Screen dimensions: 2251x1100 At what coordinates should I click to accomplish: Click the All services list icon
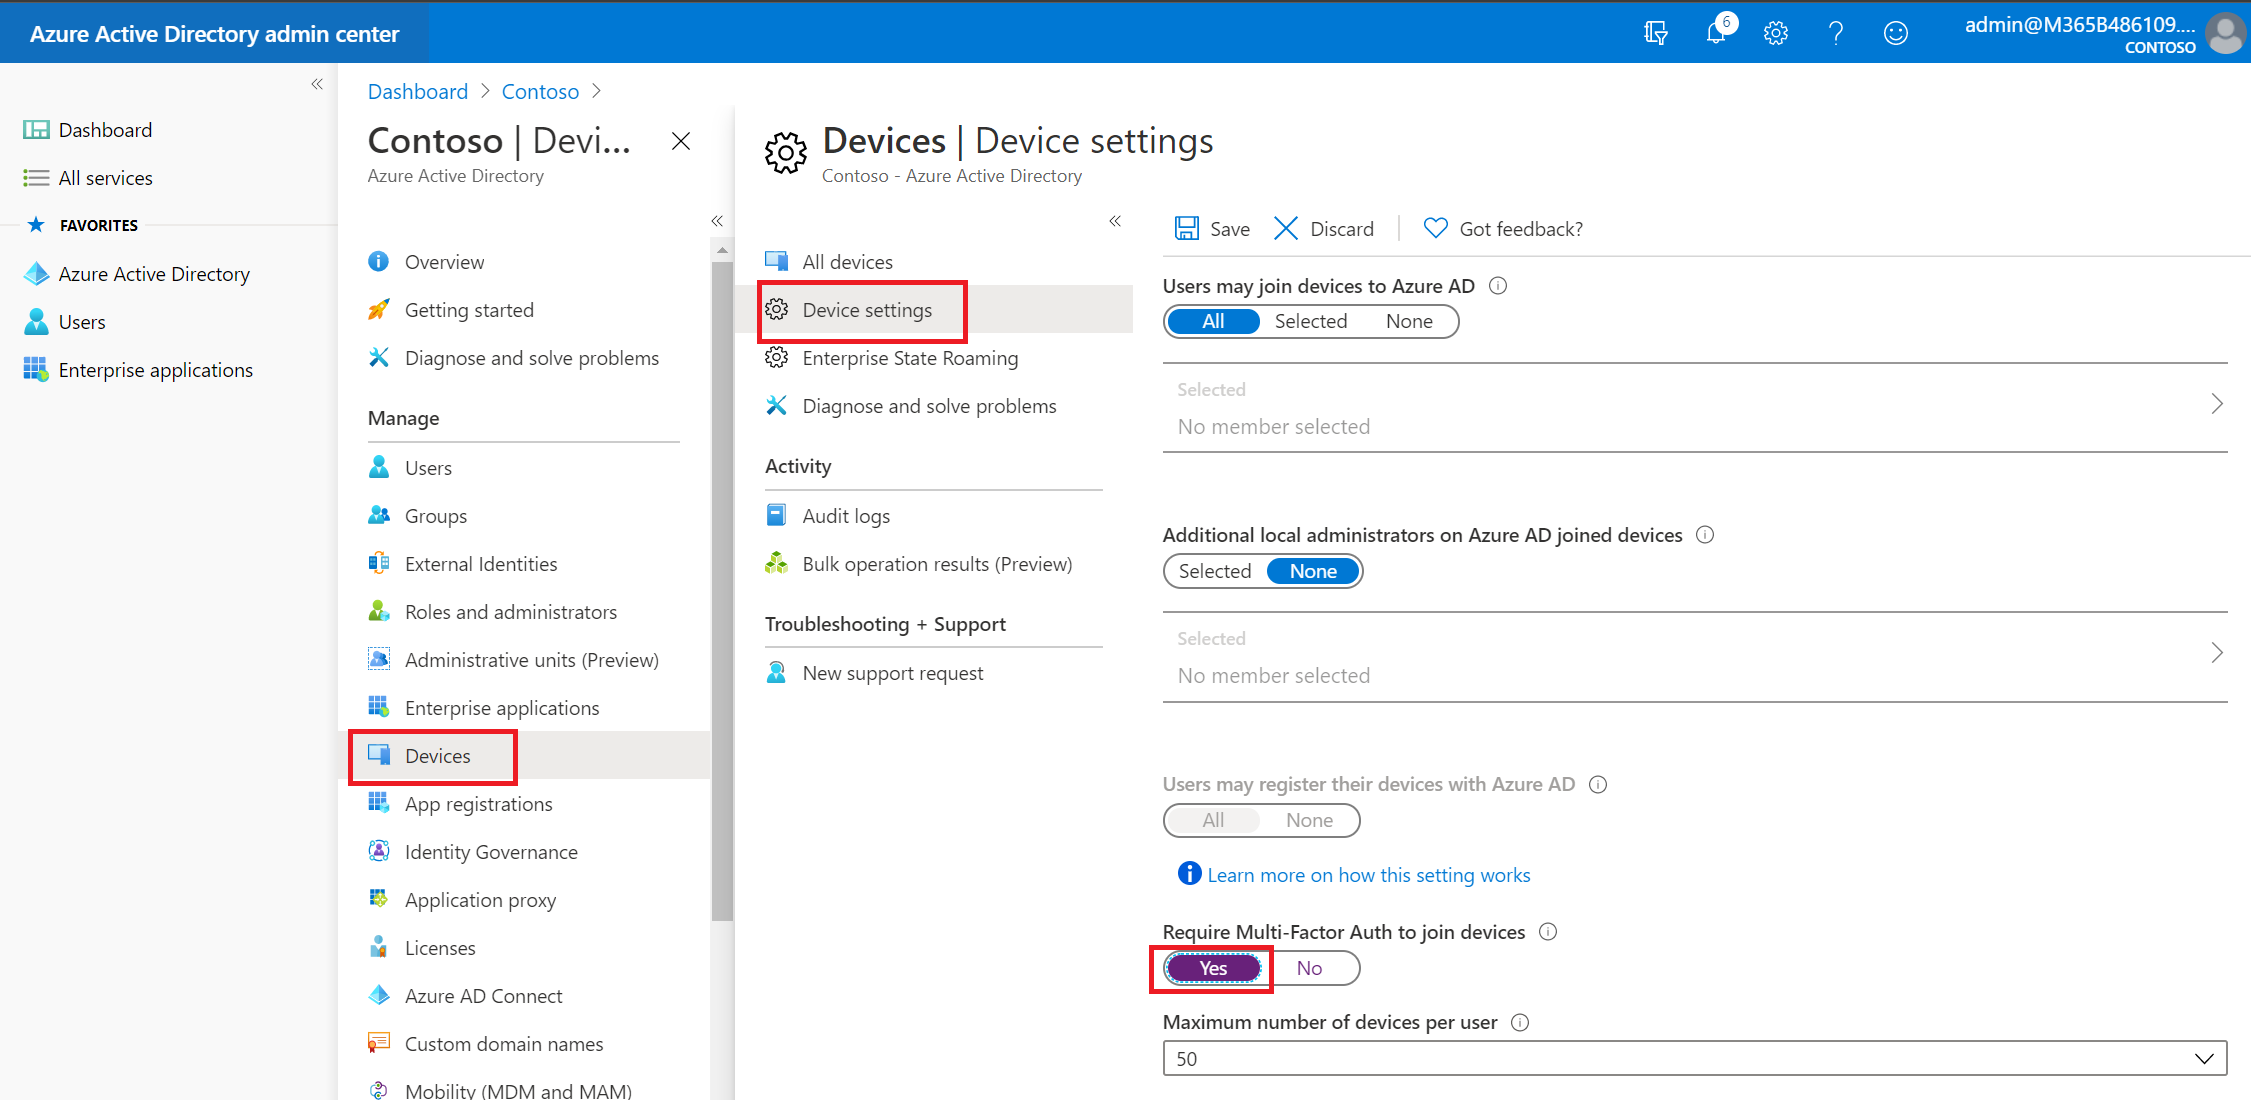coord(36,178)
